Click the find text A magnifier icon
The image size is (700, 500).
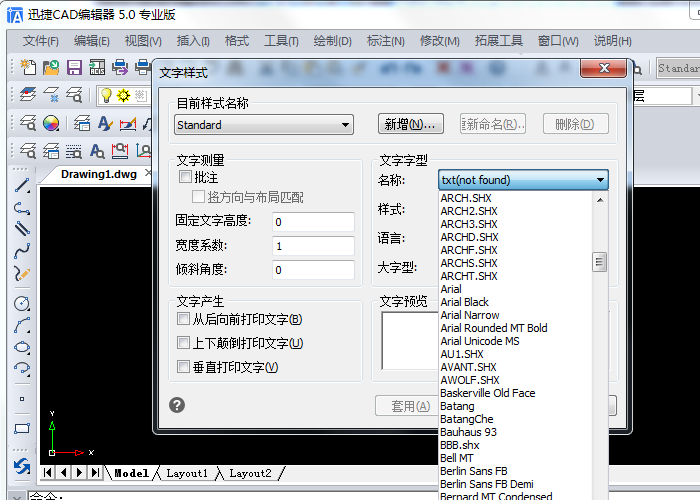click(x=97, y=151)
